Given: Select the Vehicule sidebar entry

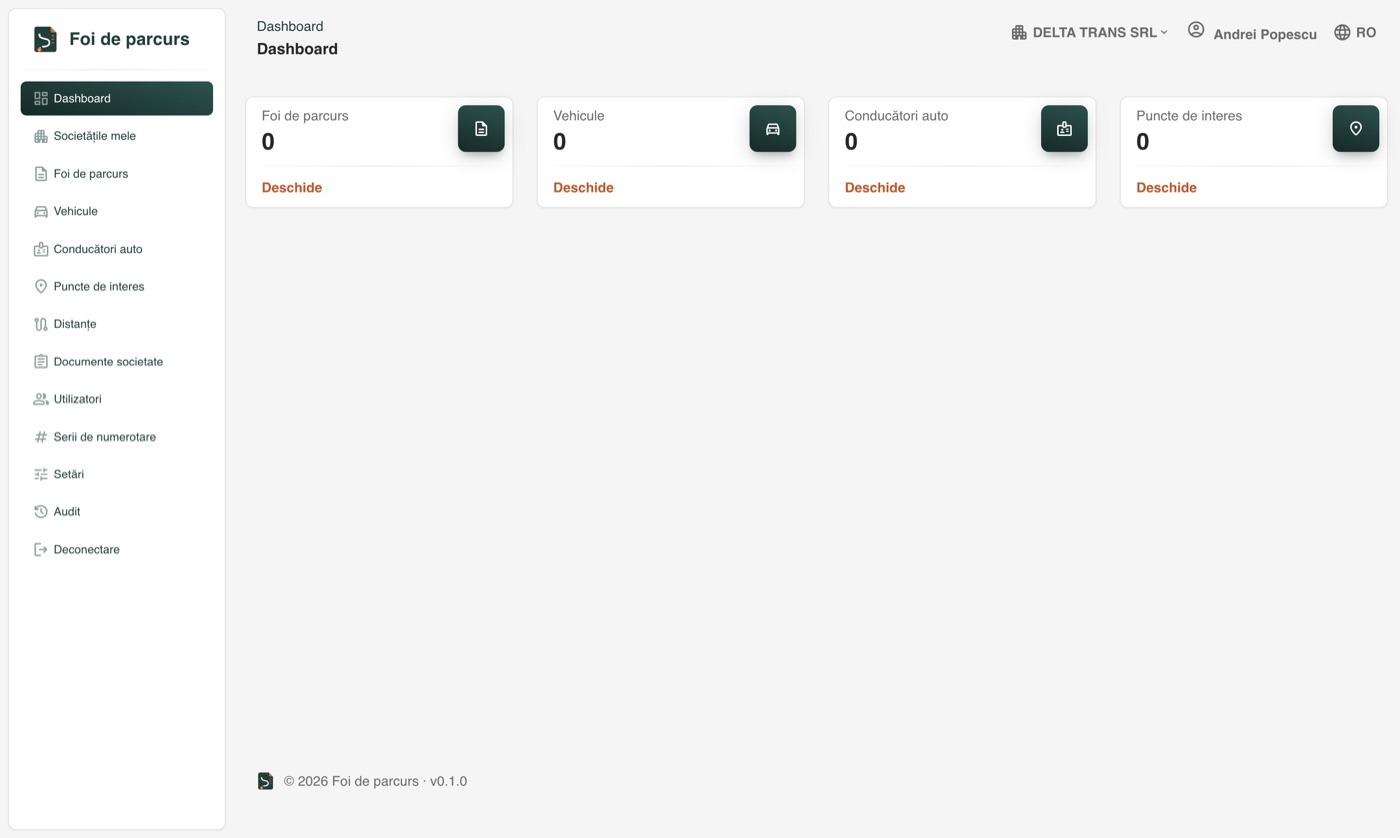Looking at the screenshot, I should 117,211.
